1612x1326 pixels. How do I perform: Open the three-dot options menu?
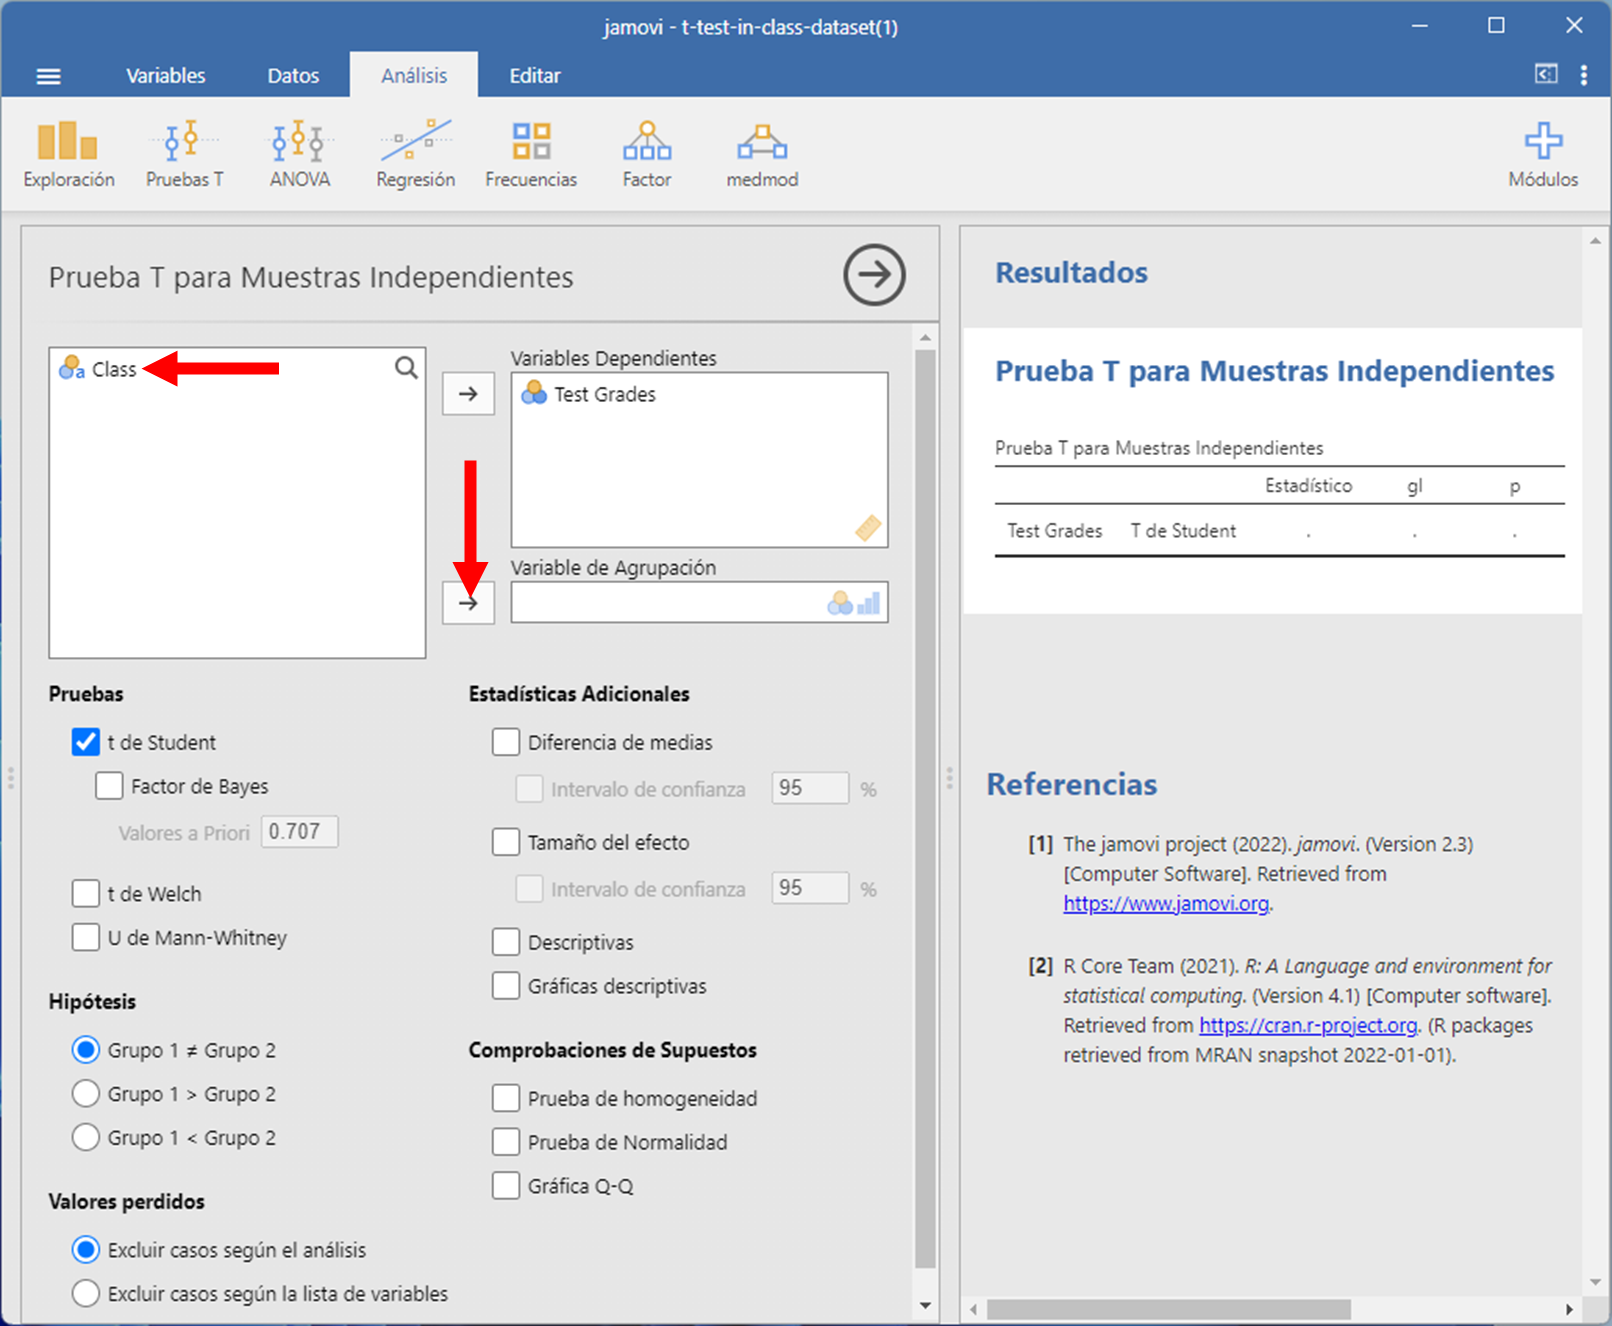1583,76
